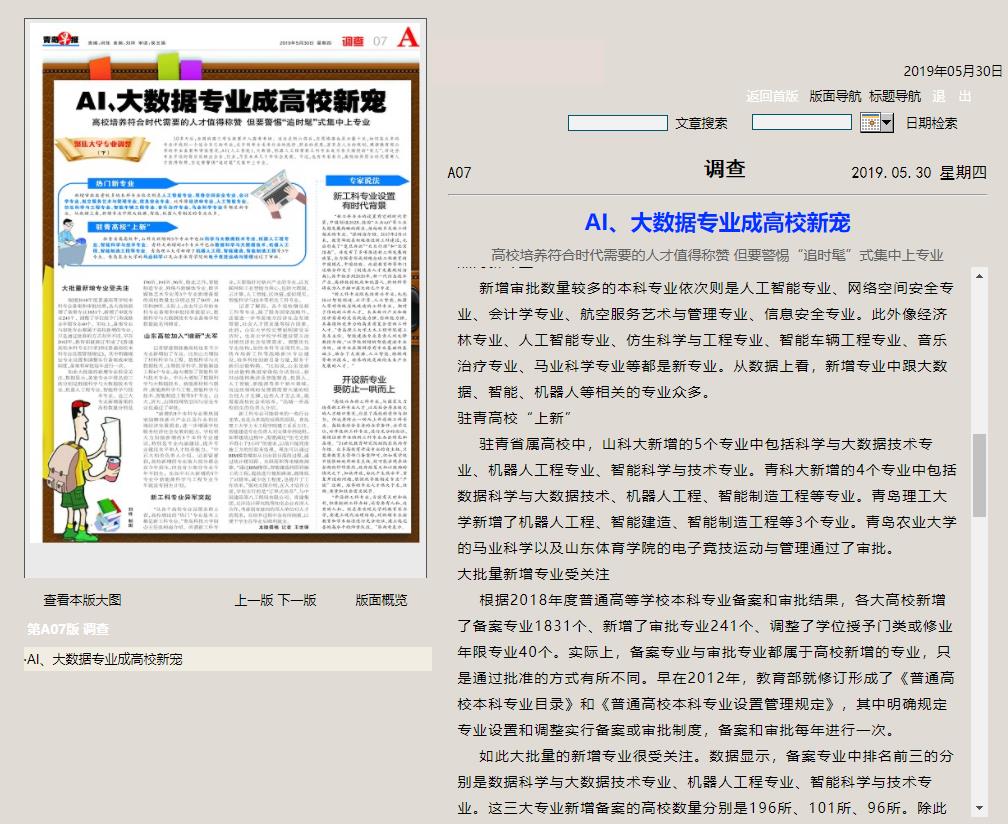Click the scrollbar down arrow
This screenshot has width=1008, height=824.
pyautogui.click(x=979, y=807)
